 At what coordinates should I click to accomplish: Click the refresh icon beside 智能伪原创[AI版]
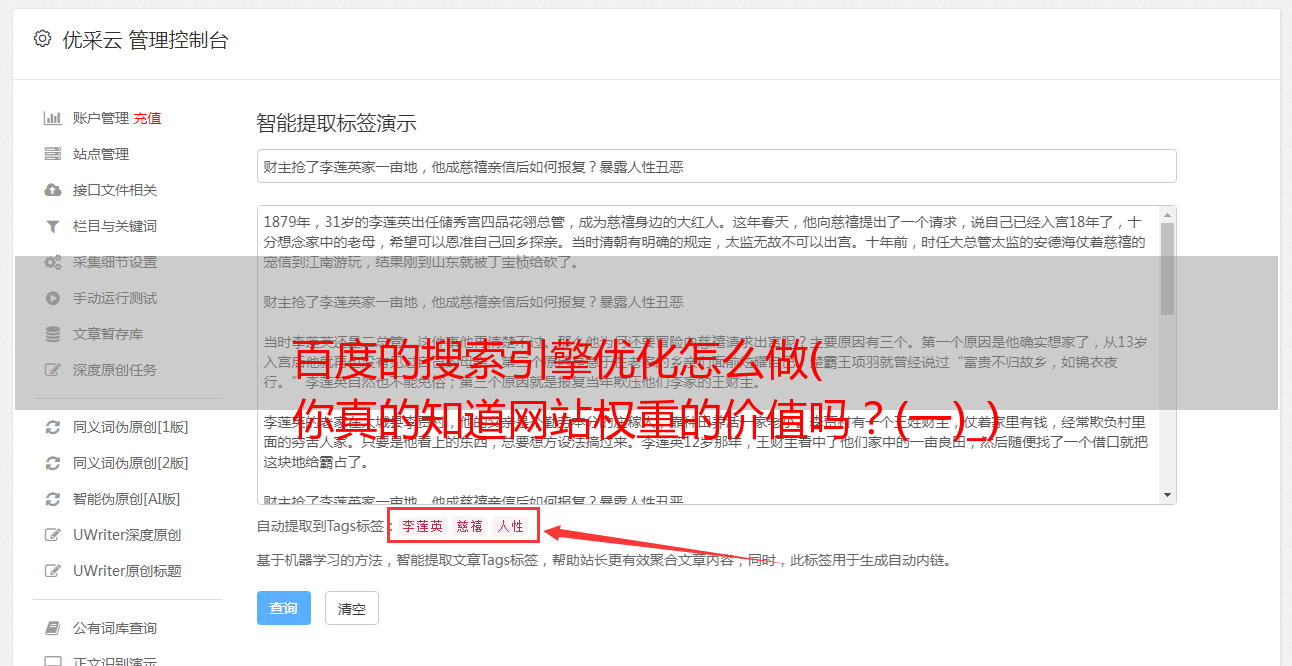[53, 499]
